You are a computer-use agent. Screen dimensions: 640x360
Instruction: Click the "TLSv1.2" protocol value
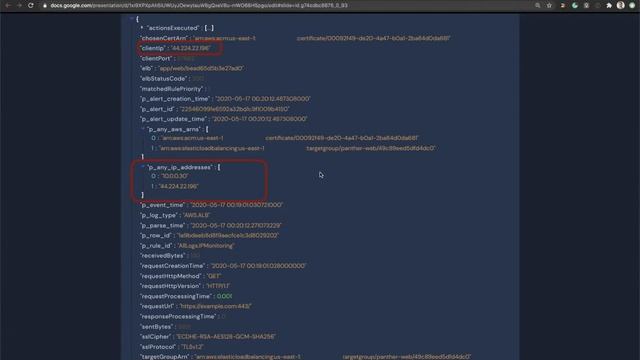tap(193, 347)
